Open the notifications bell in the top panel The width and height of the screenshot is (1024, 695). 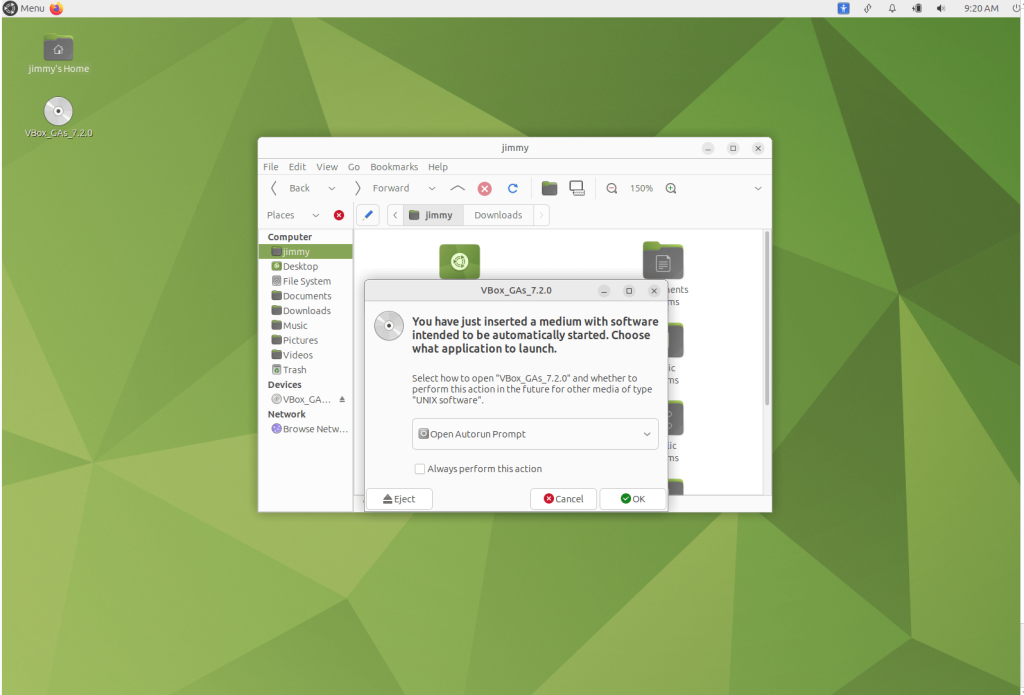tap(892, 8)
